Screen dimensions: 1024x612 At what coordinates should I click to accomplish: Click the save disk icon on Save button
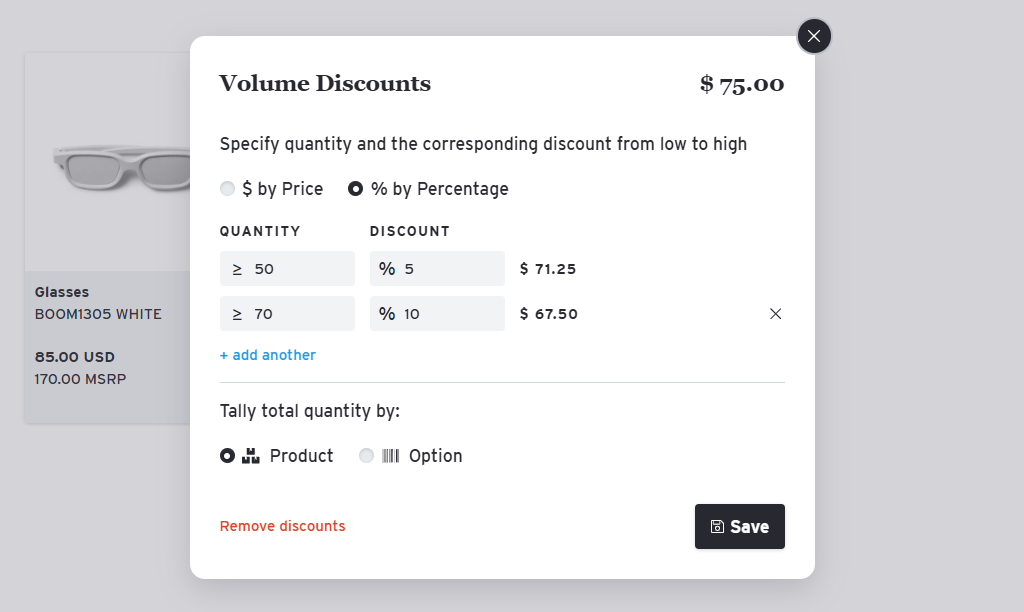point(716,526)
